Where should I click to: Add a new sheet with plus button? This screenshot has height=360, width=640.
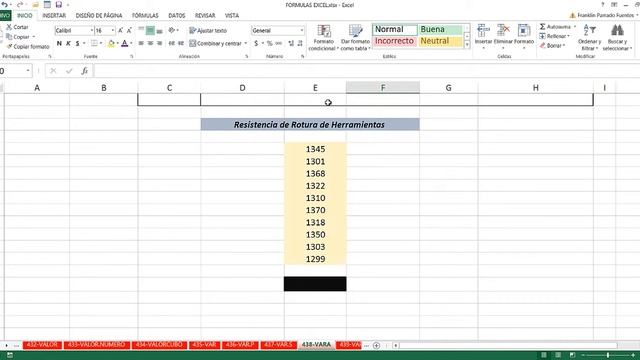(376, 346)
